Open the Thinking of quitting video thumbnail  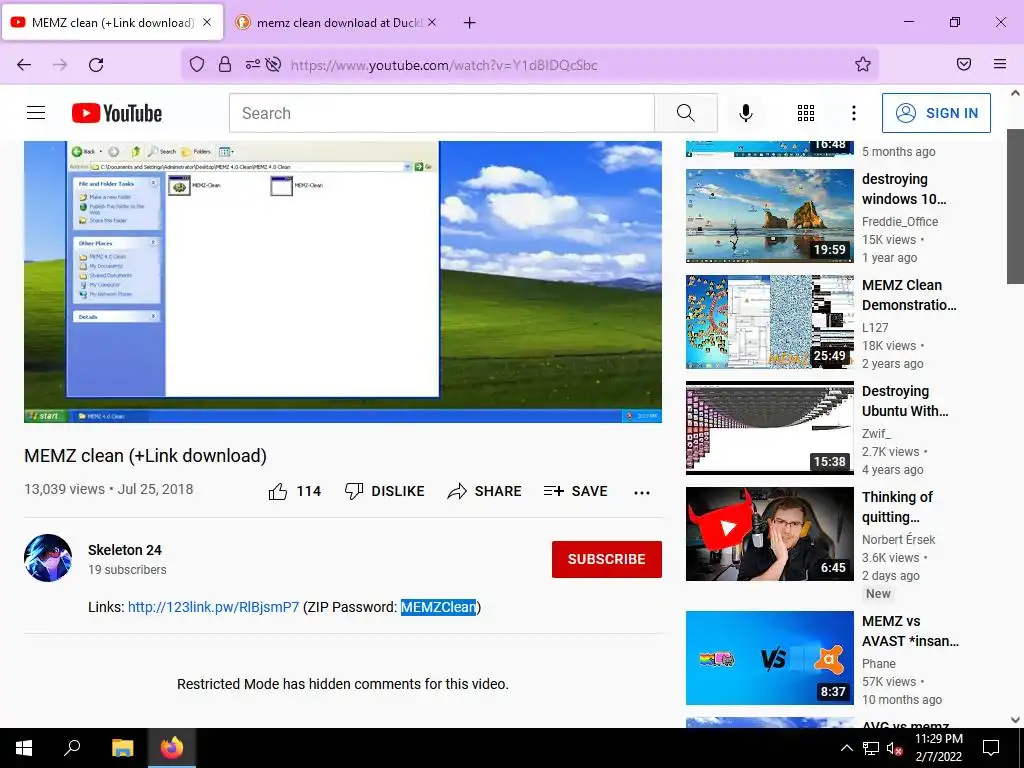pyautogui.click(x=769, y=534)
